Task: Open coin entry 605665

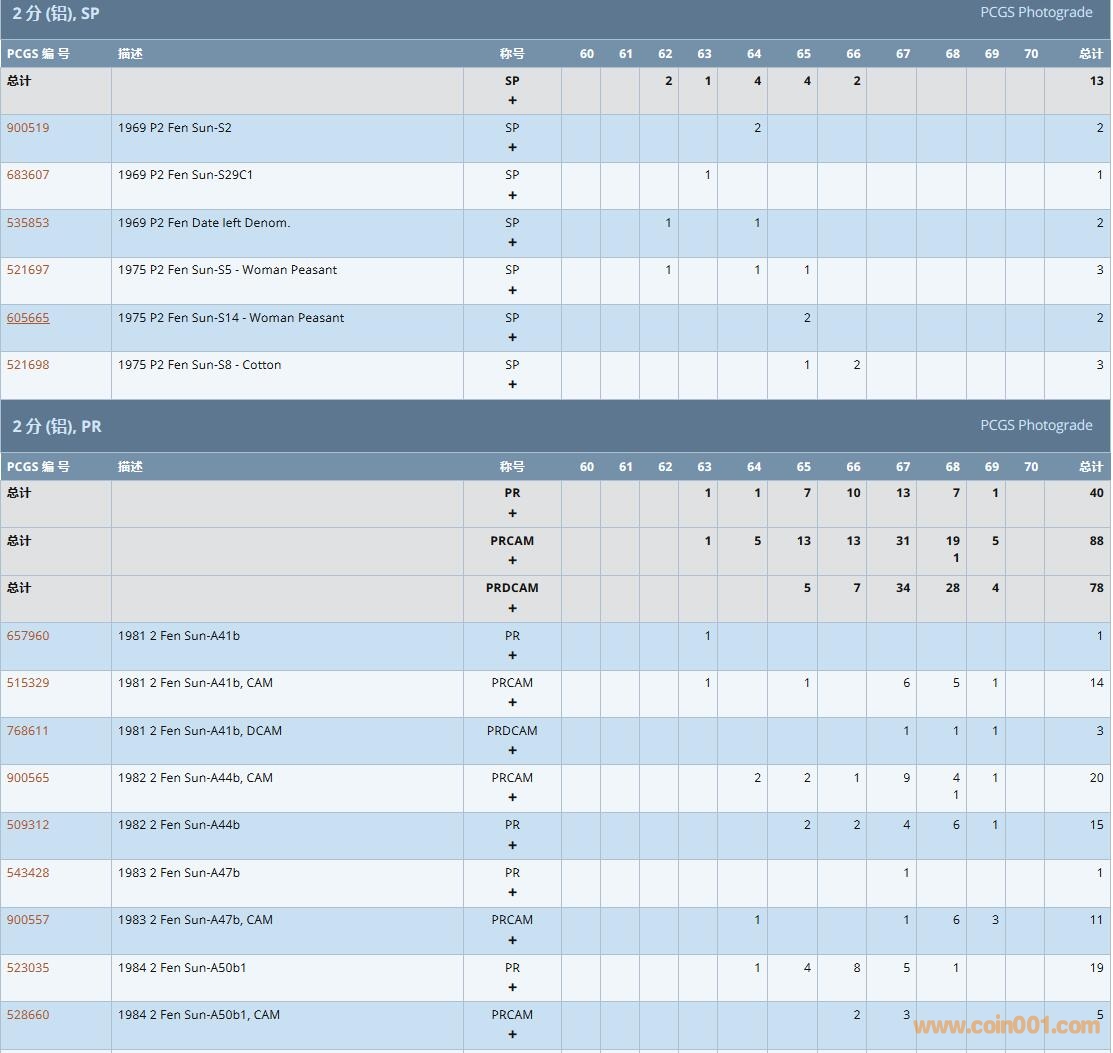Action: coord(28,318)
